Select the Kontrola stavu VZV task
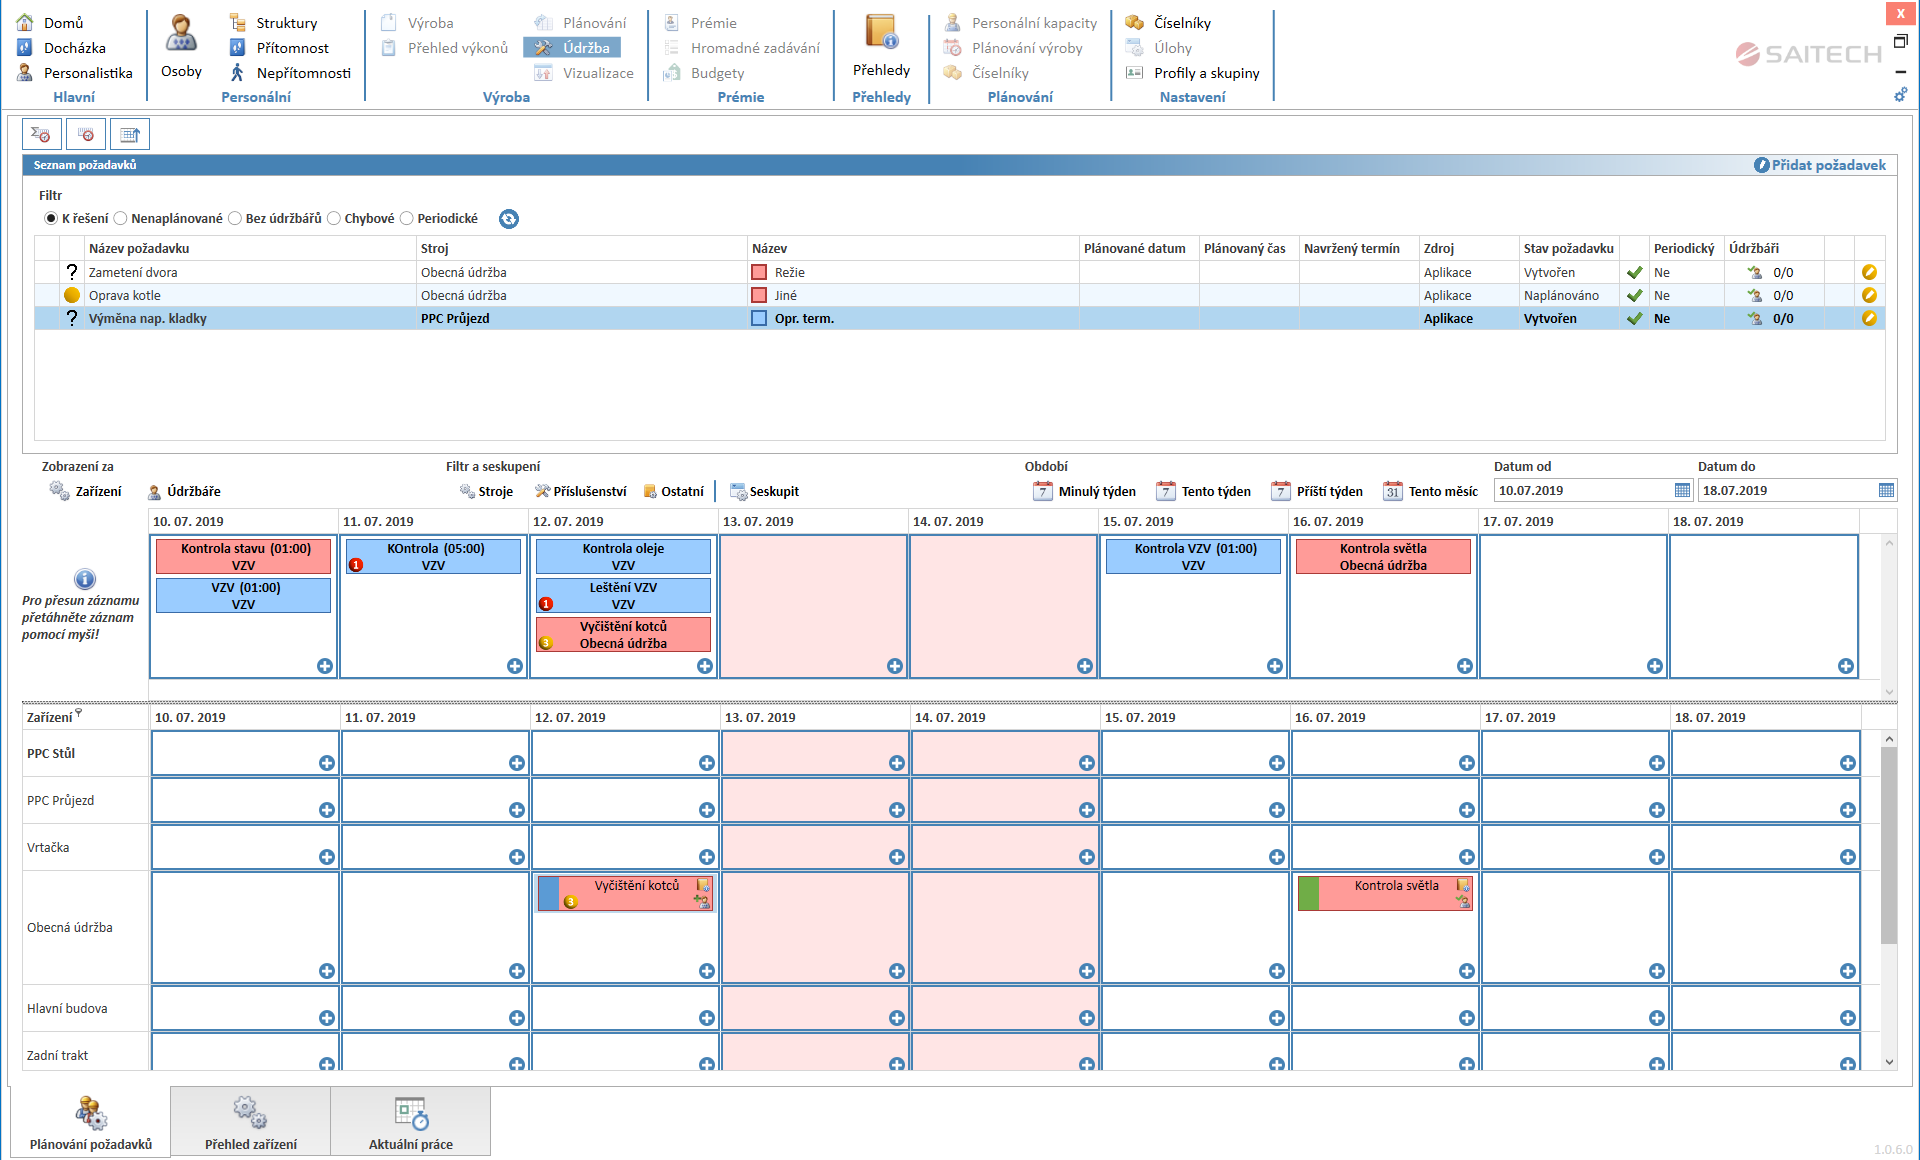 (x=244, y=557)
